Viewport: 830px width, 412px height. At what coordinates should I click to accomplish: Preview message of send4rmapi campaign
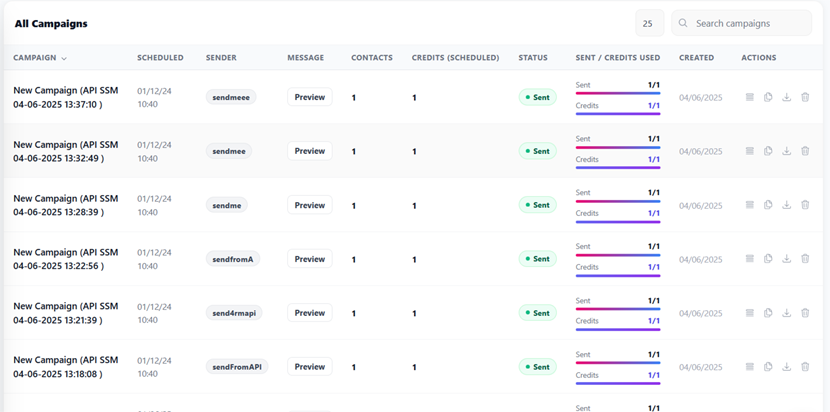click(x=310, y=313)
